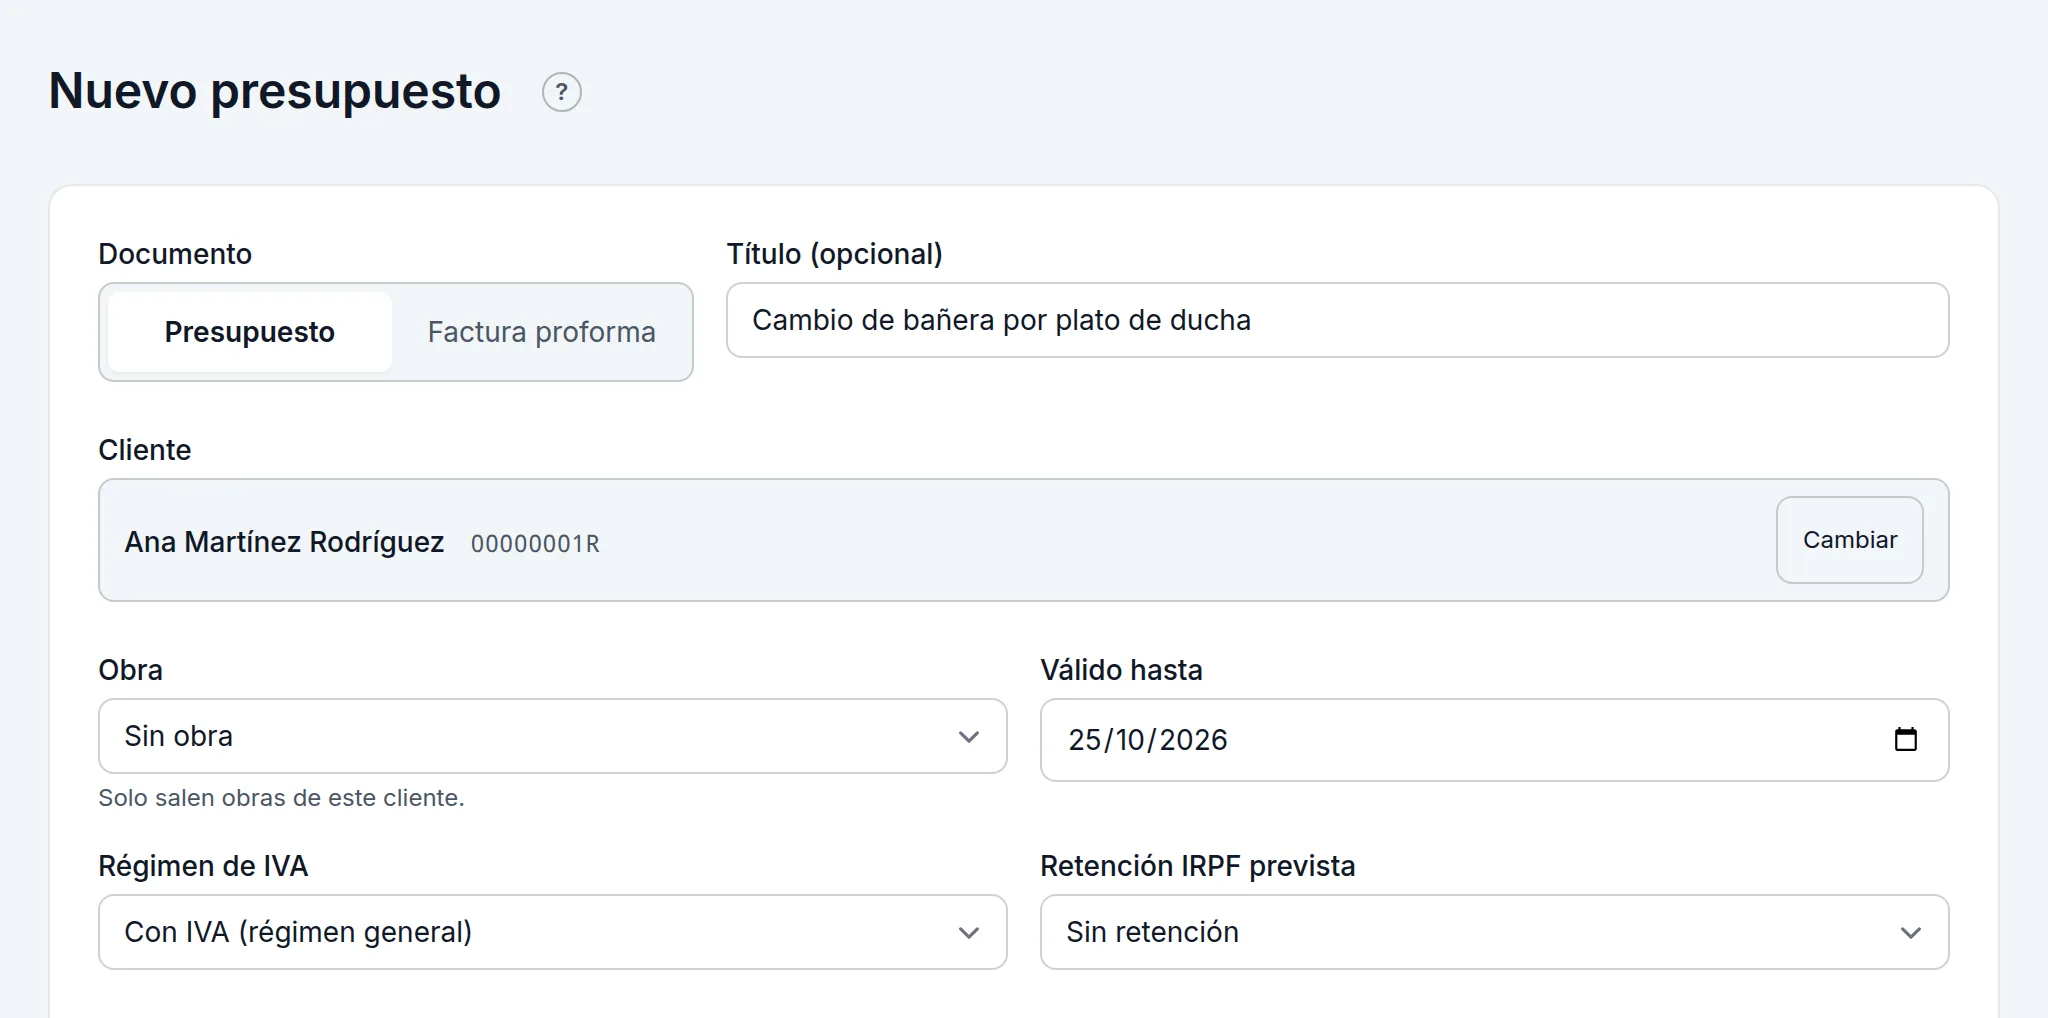The width and height of the screenshot is (2048, 1018).
Task: Open the calendar picker in Válido hasta
Action: [x=1905, y=739]
